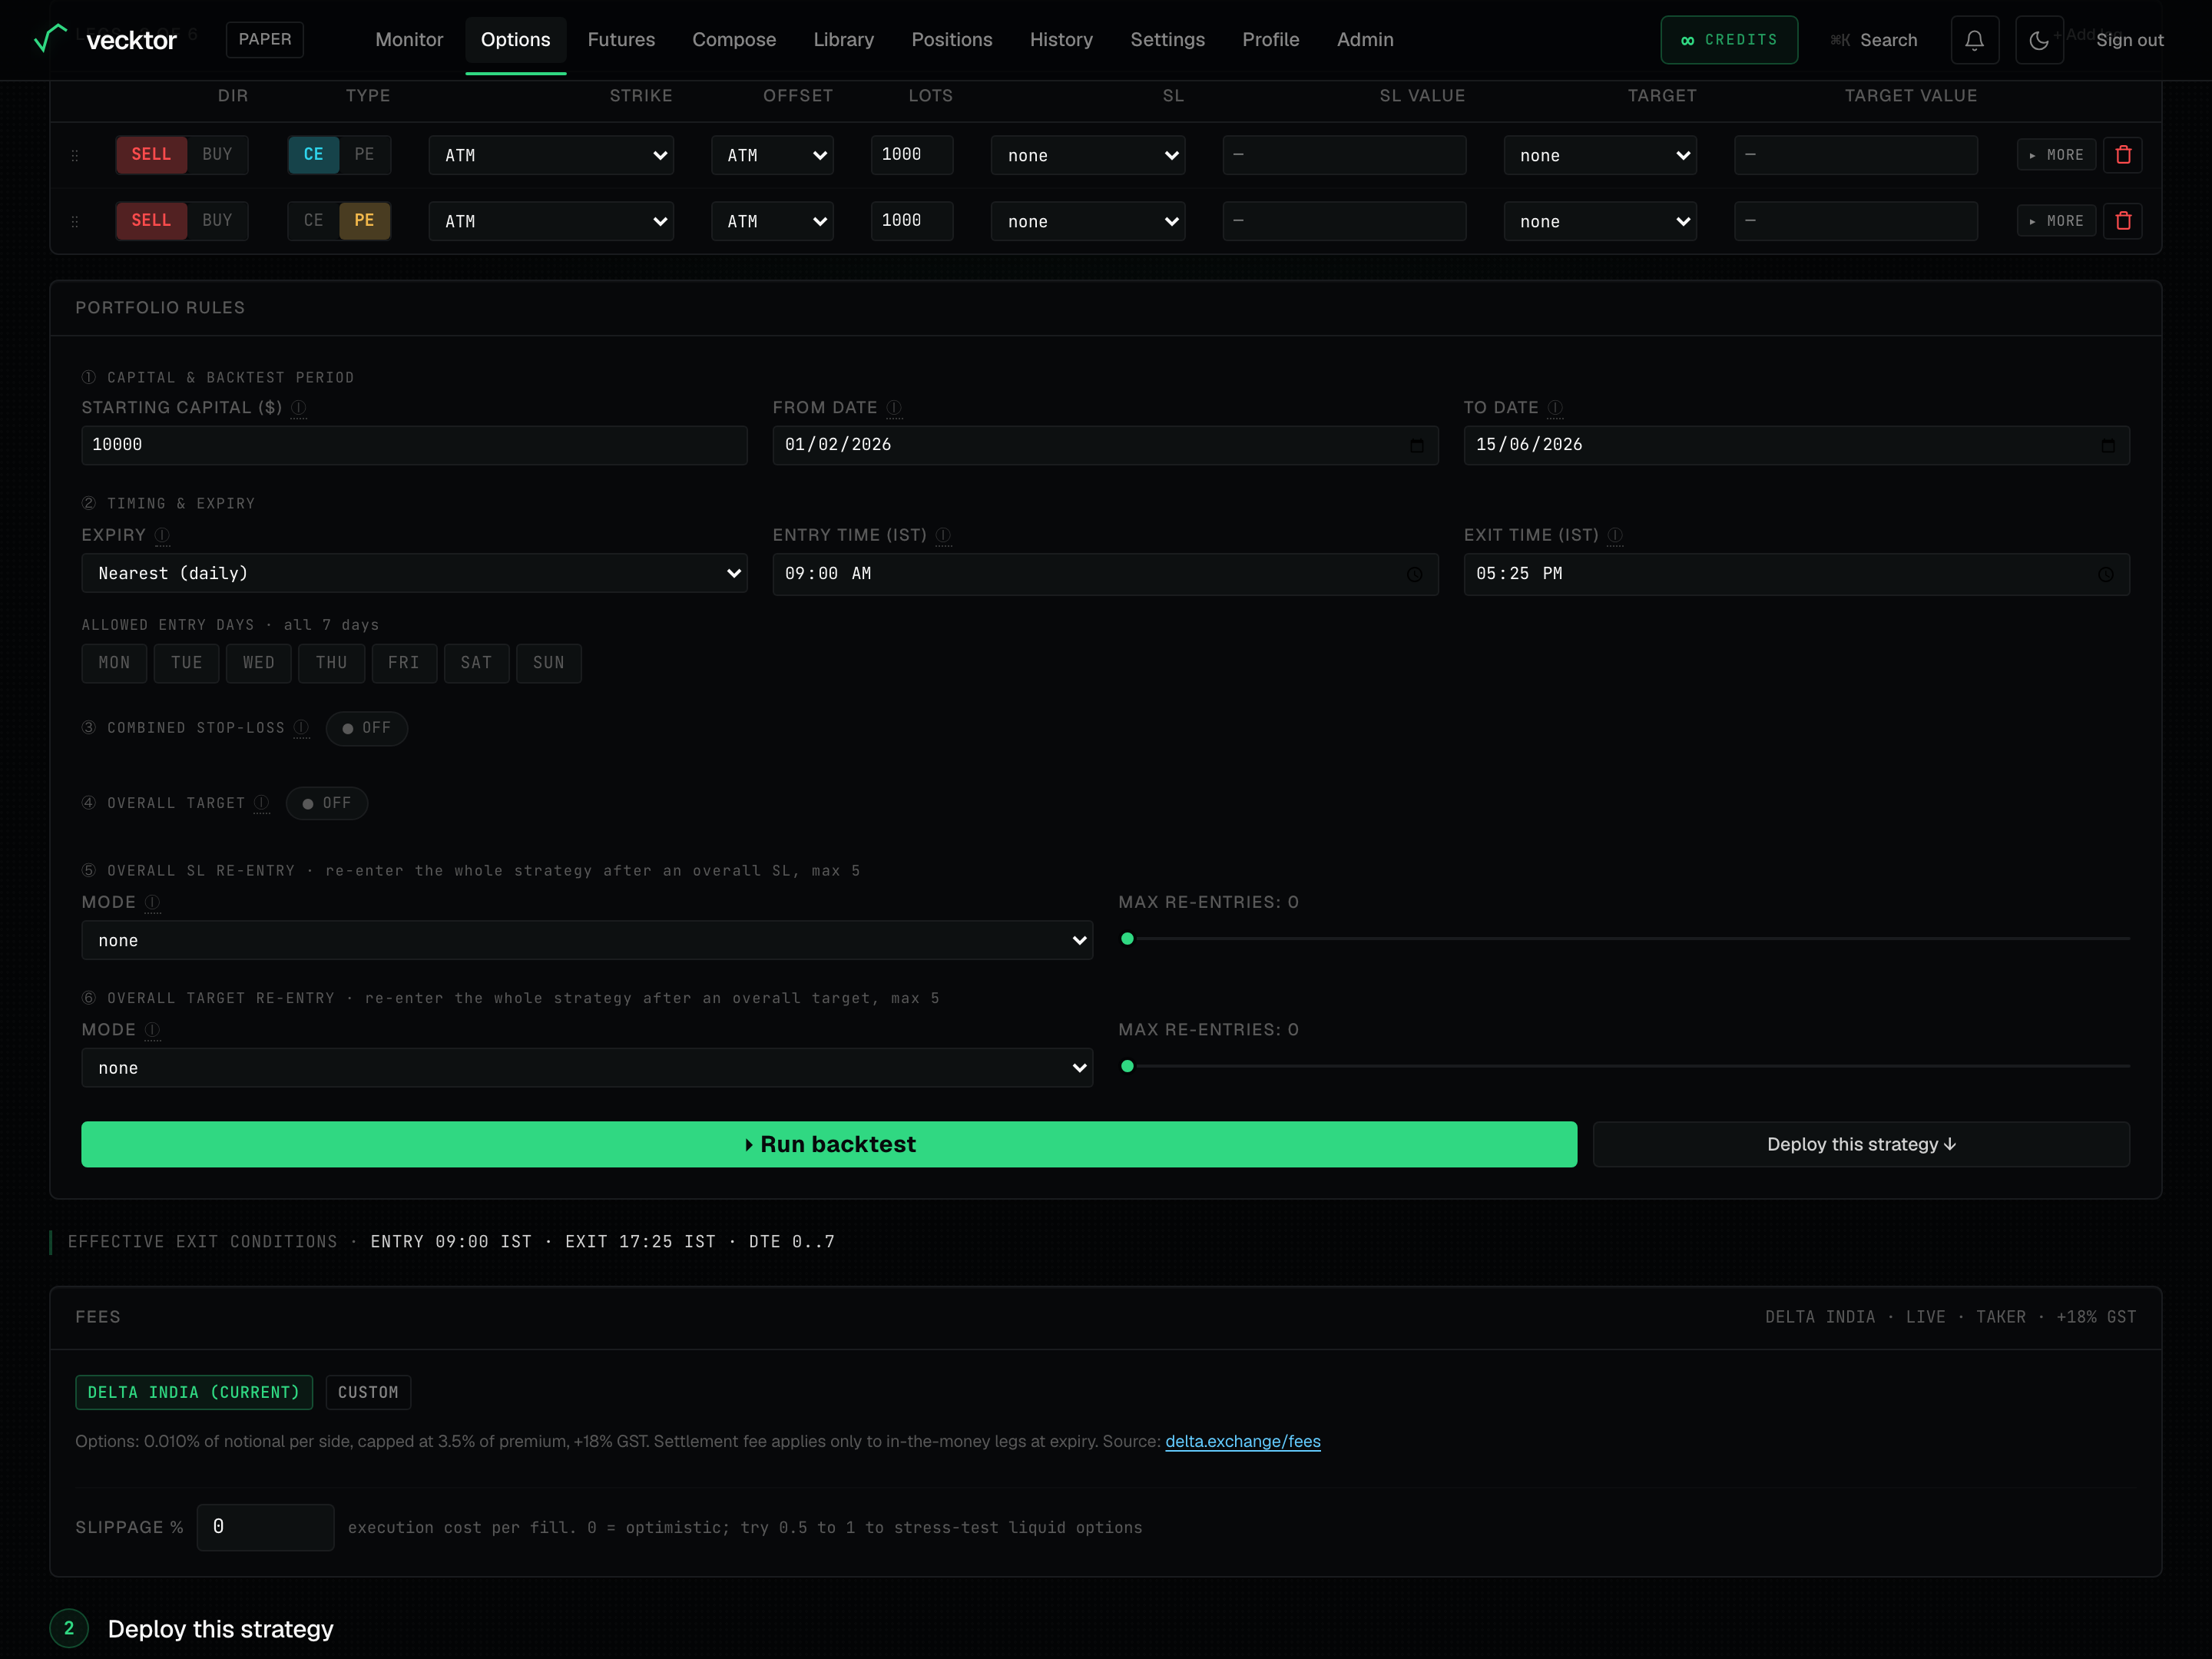Open the notifications bell
The image size is (2212, 1659).
1974,40
